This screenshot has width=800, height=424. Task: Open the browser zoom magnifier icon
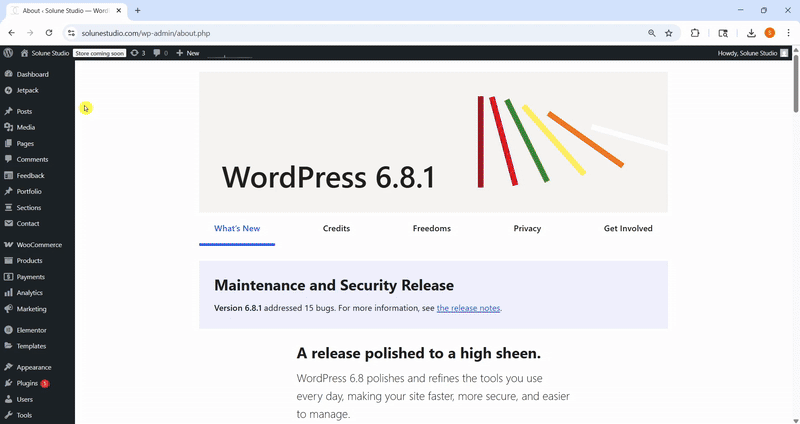pyautogui.click(x=652, y=33)
